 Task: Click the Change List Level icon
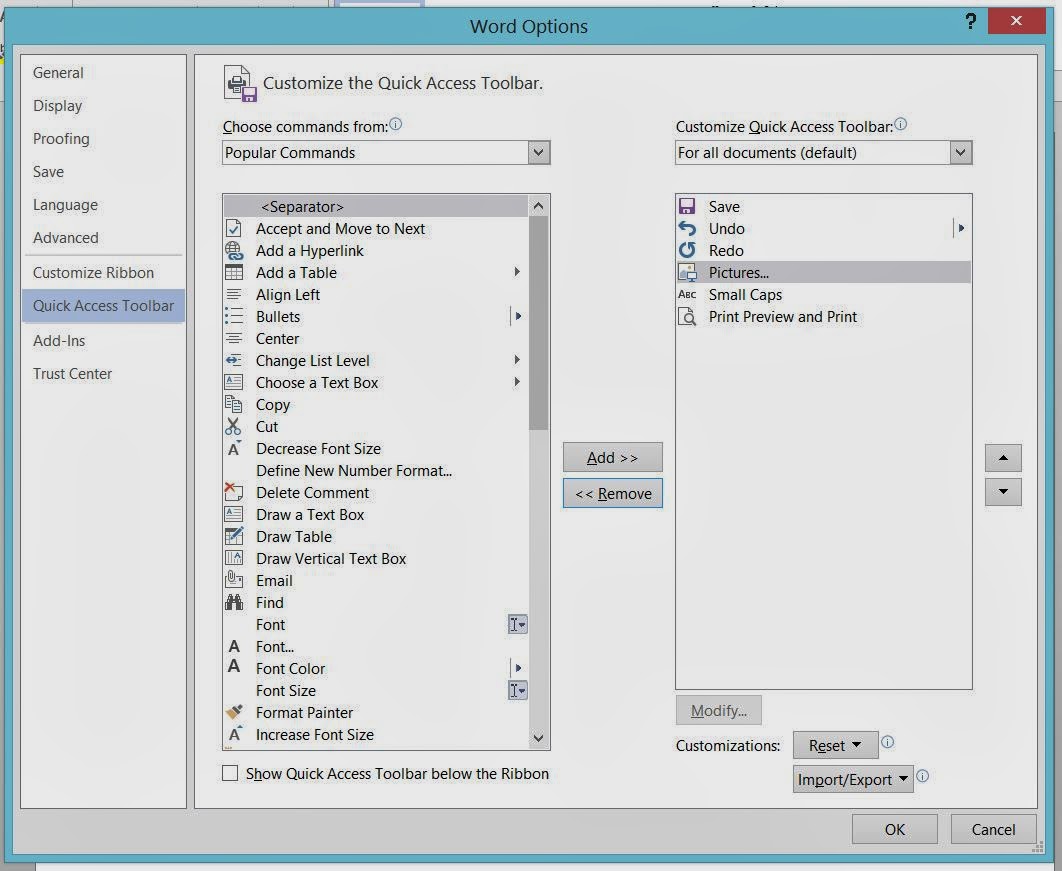(234, 360)
